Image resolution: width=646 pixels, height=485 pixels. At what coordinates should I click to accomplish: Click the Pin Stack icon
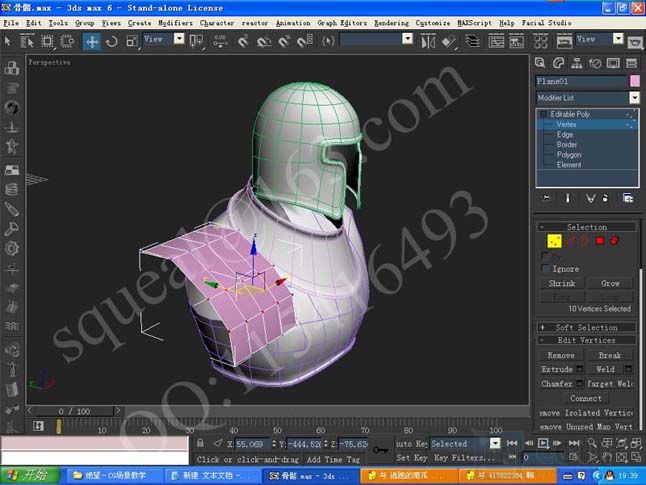pos(546,198)
